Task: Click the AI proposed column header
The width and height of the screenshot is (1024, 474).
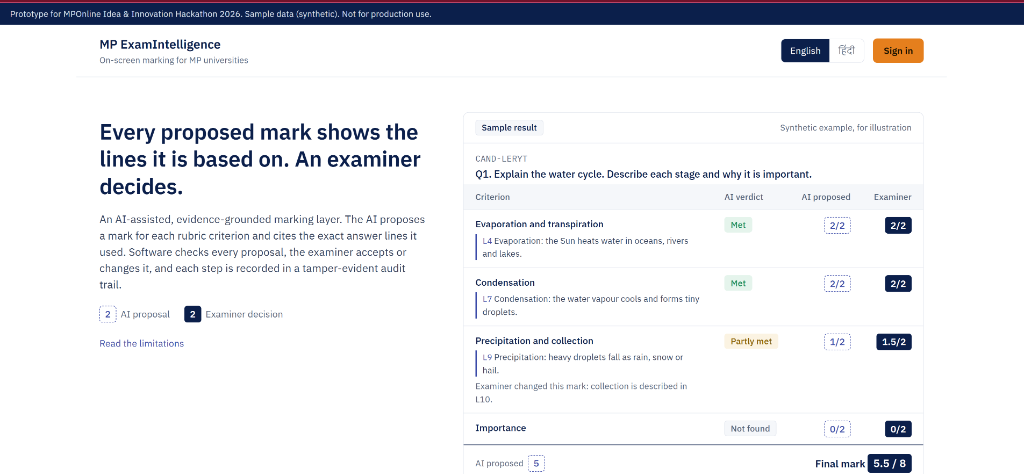Action: (x=826, y=197)
